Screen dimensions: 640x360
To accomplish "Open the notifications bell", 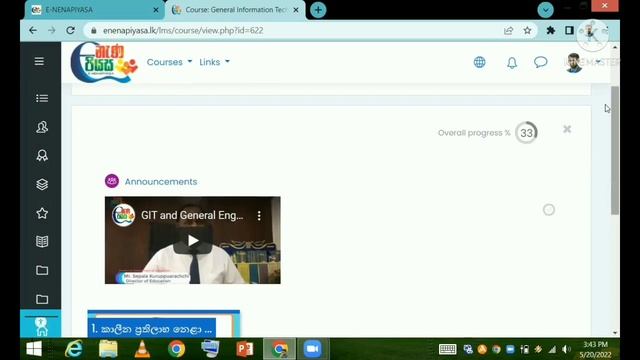I will pyautogui.click(x=512, y=62).
